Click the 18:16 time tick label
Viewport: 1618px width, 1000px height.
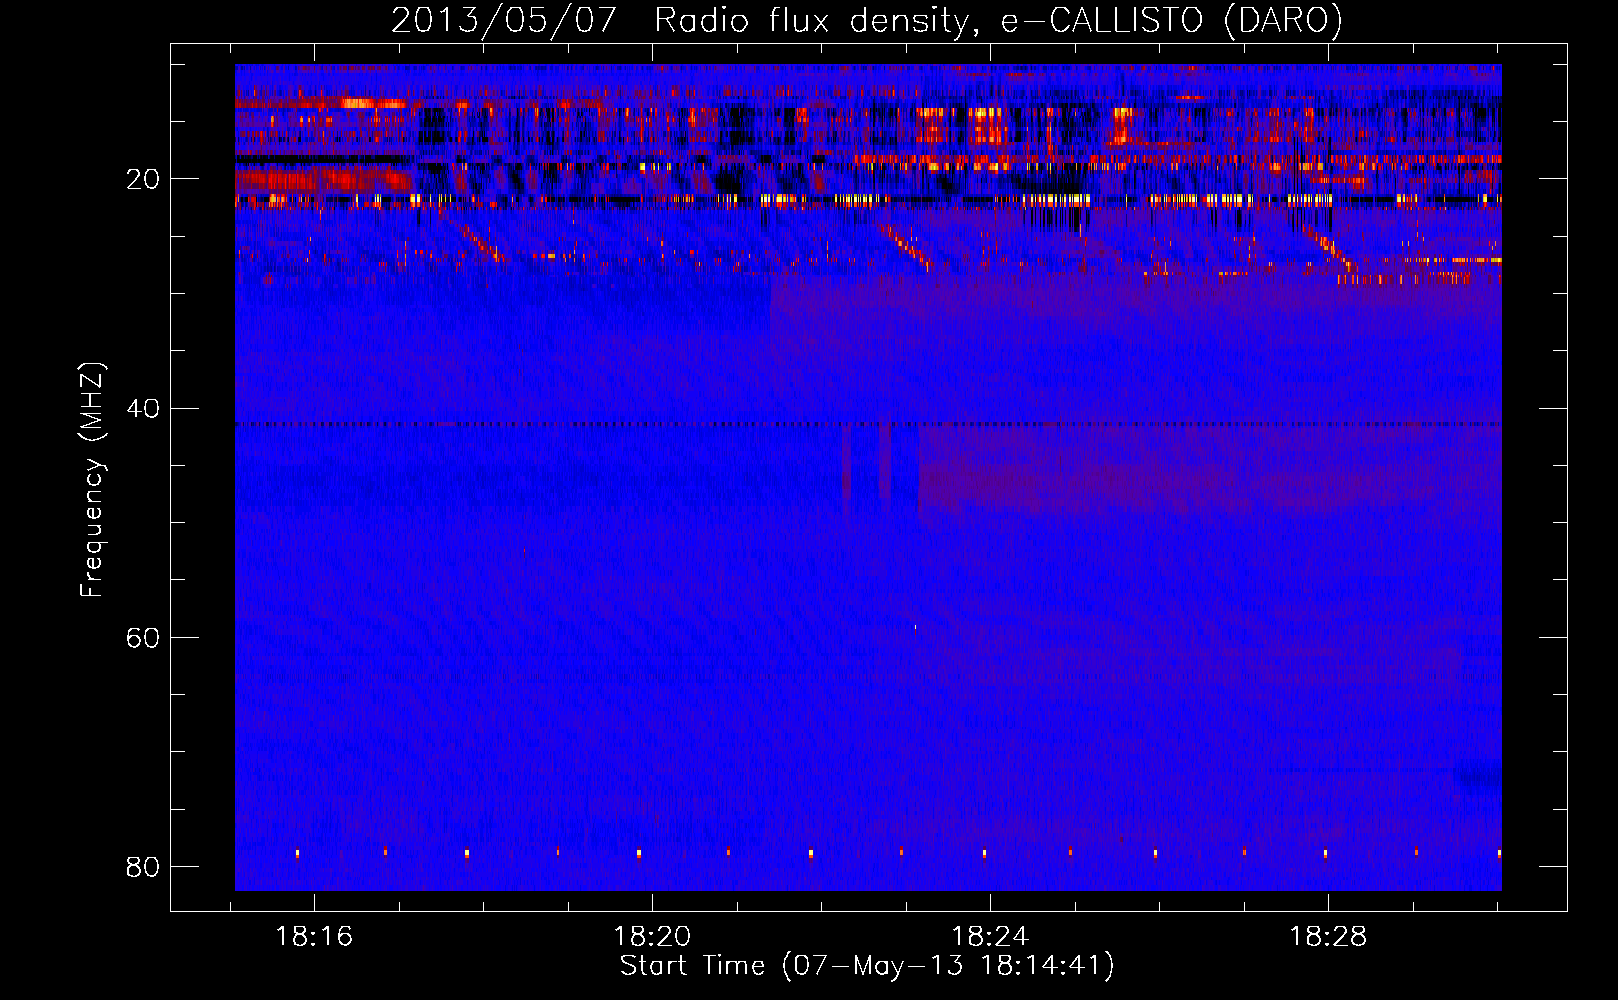click(x=314, y=937)
